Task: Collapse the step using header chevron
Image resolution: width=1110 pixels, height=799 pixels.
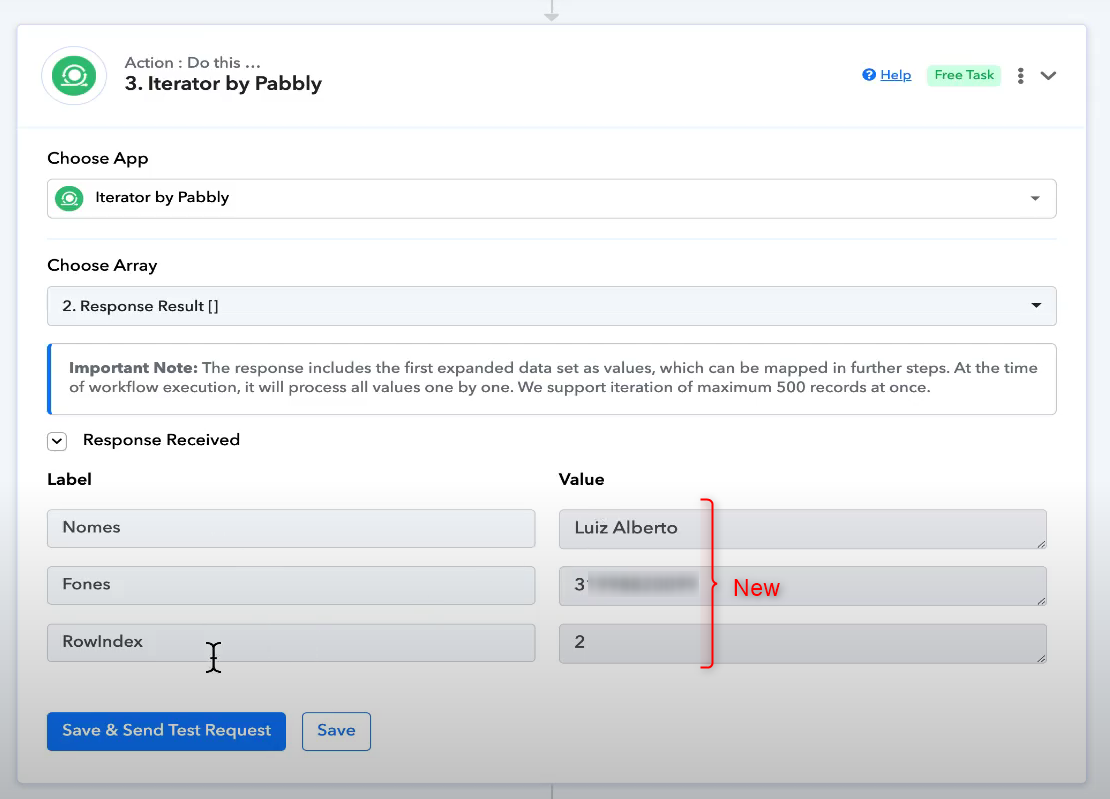Action: pos(1048,76)
